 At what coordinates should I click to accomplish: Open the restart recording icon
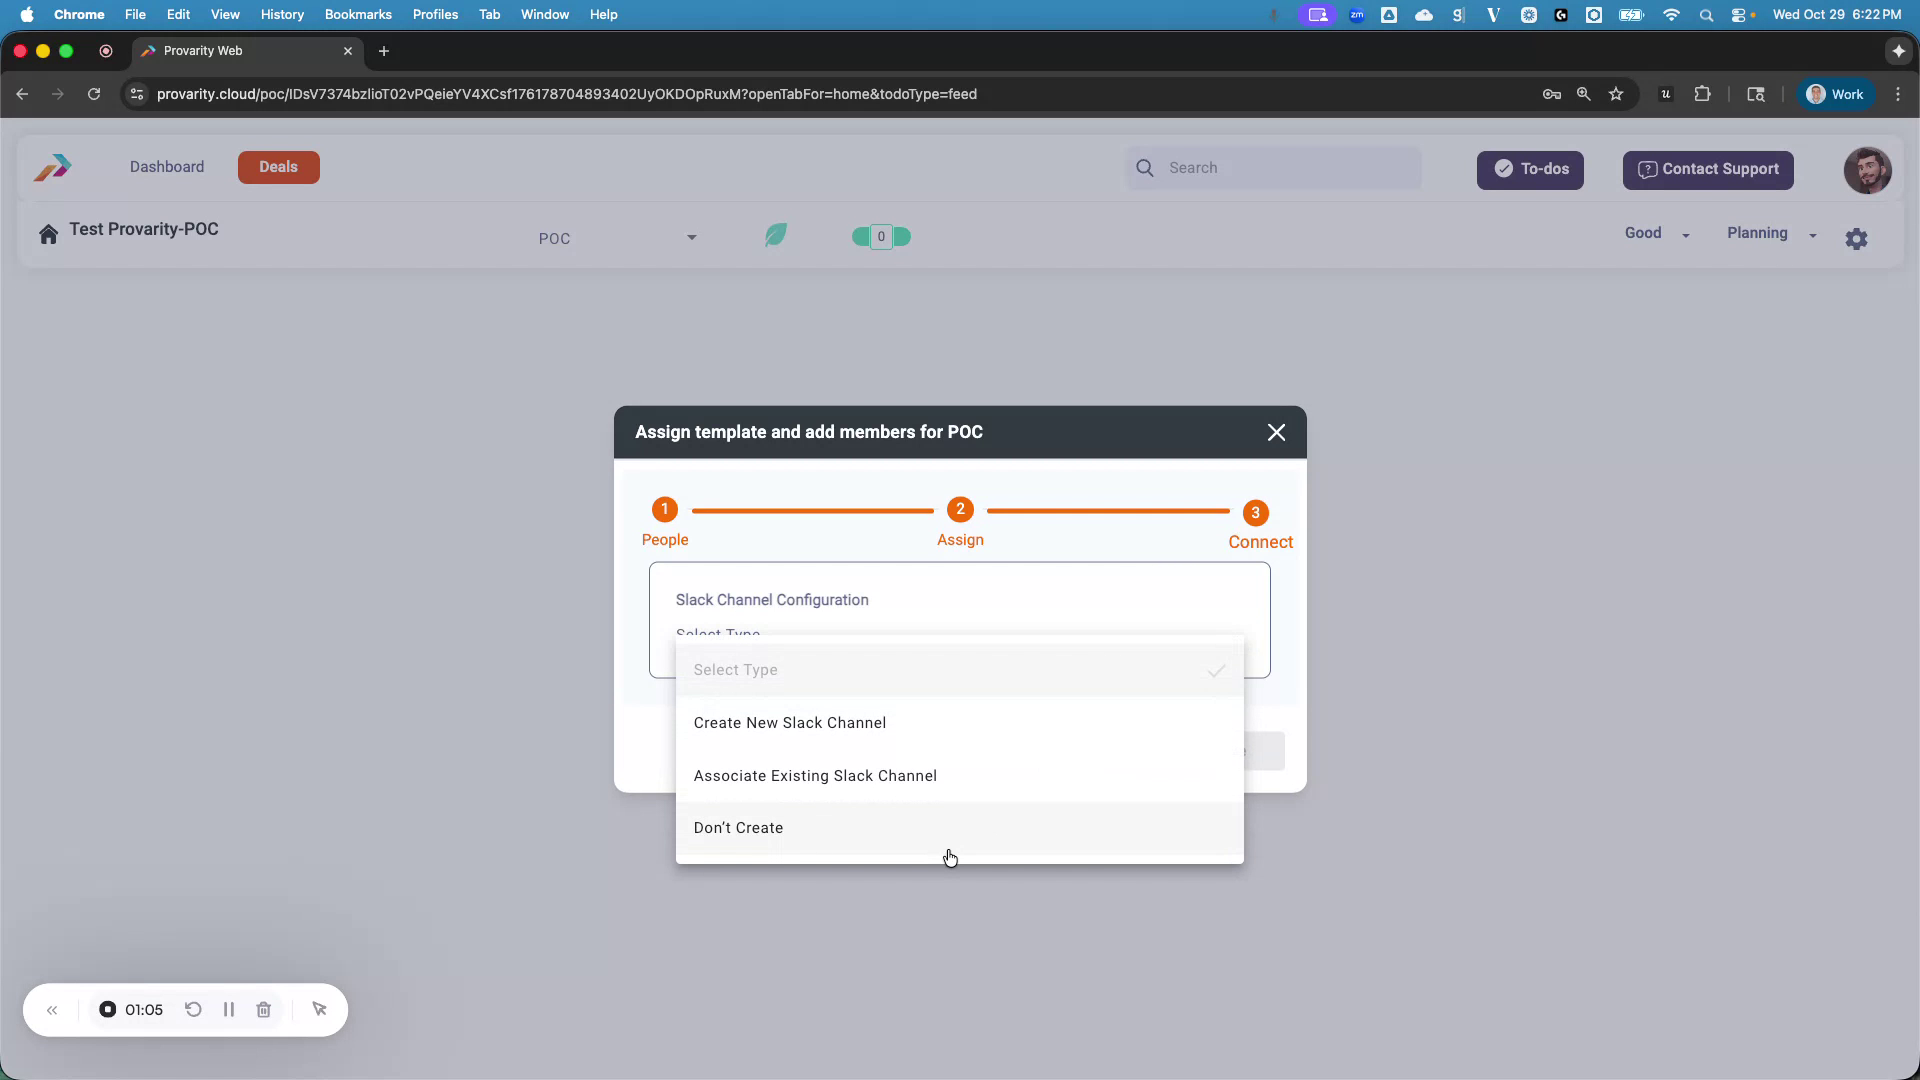tap(194, 1010)
